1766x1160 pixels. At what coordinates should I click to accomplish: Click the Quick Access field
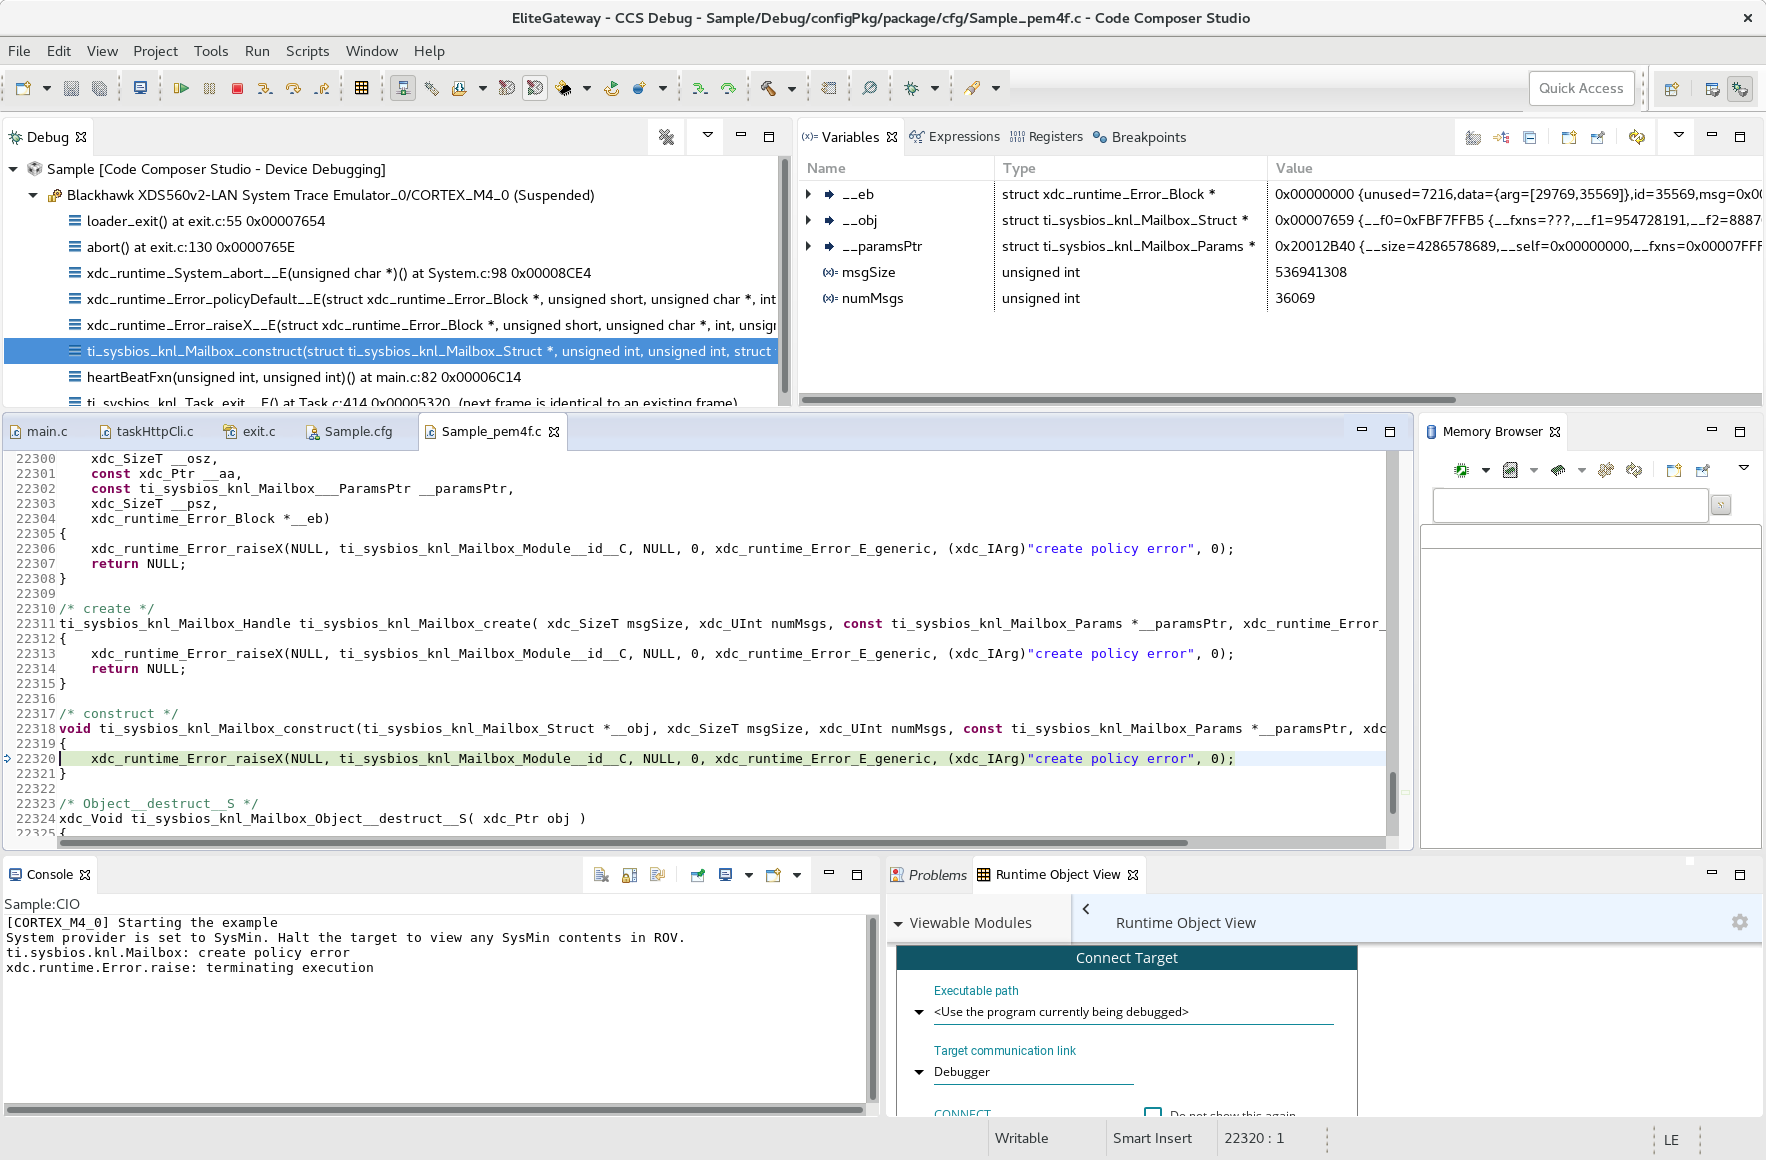[x=1581, y=88]
